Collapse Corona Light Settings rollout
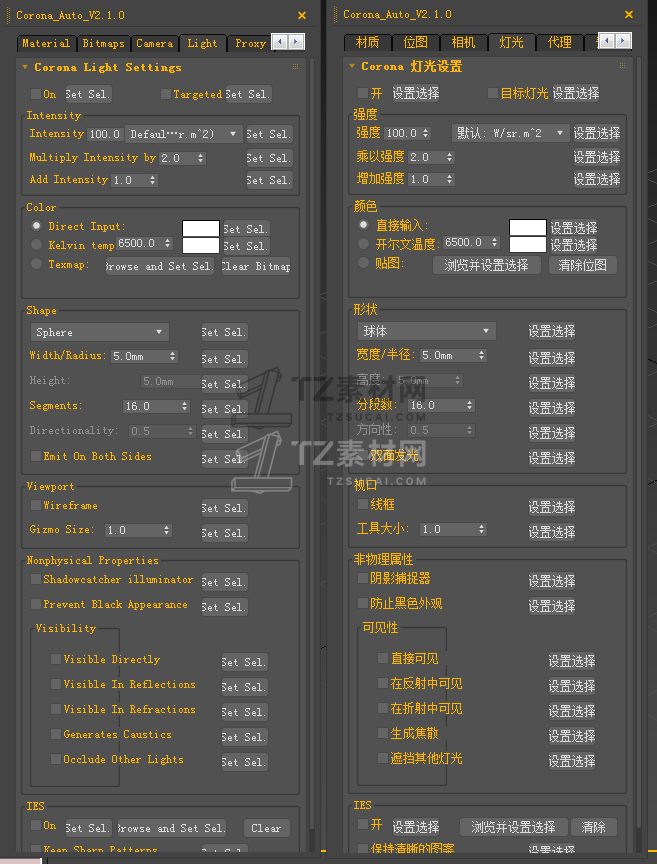657x864 pixels. click(x=25, y=67)
